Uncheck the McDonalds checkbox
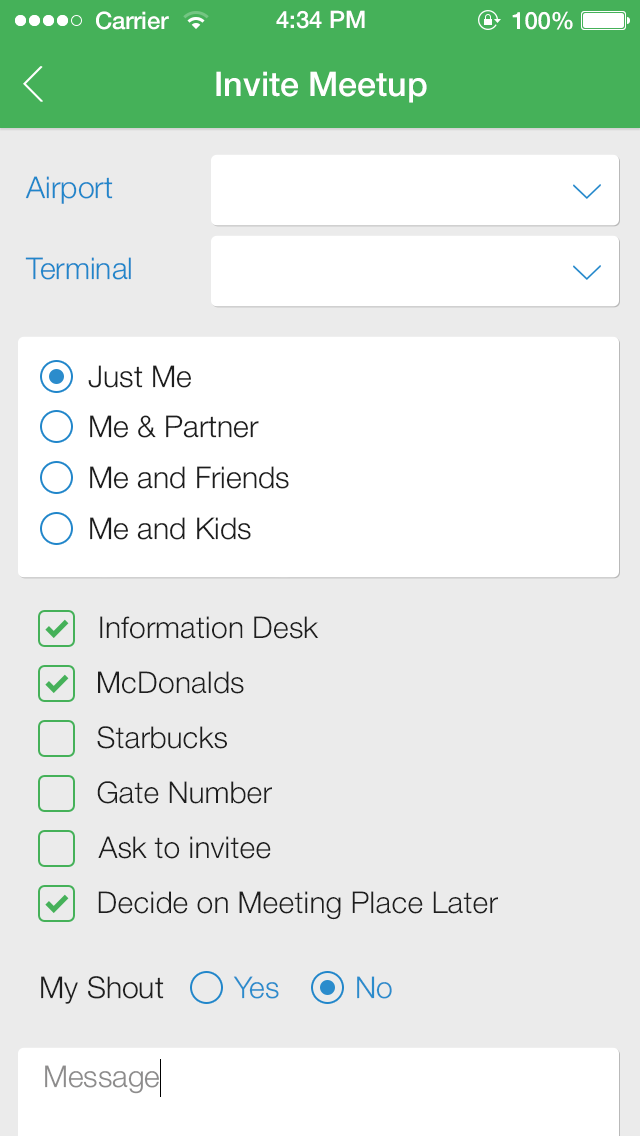Viewport: 640px width, 1136px height. click(x=57, y=683)
